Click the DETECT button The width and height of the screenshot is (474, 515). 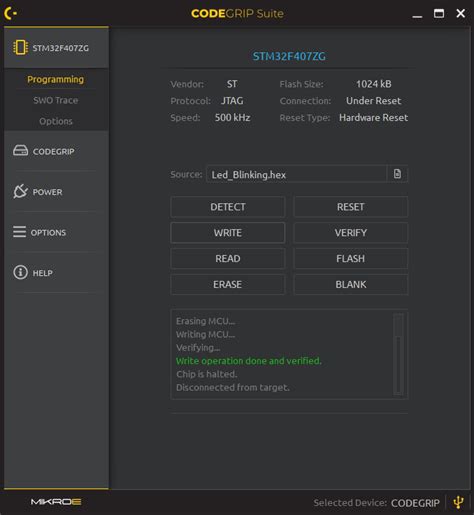click(x=228, y=207)
